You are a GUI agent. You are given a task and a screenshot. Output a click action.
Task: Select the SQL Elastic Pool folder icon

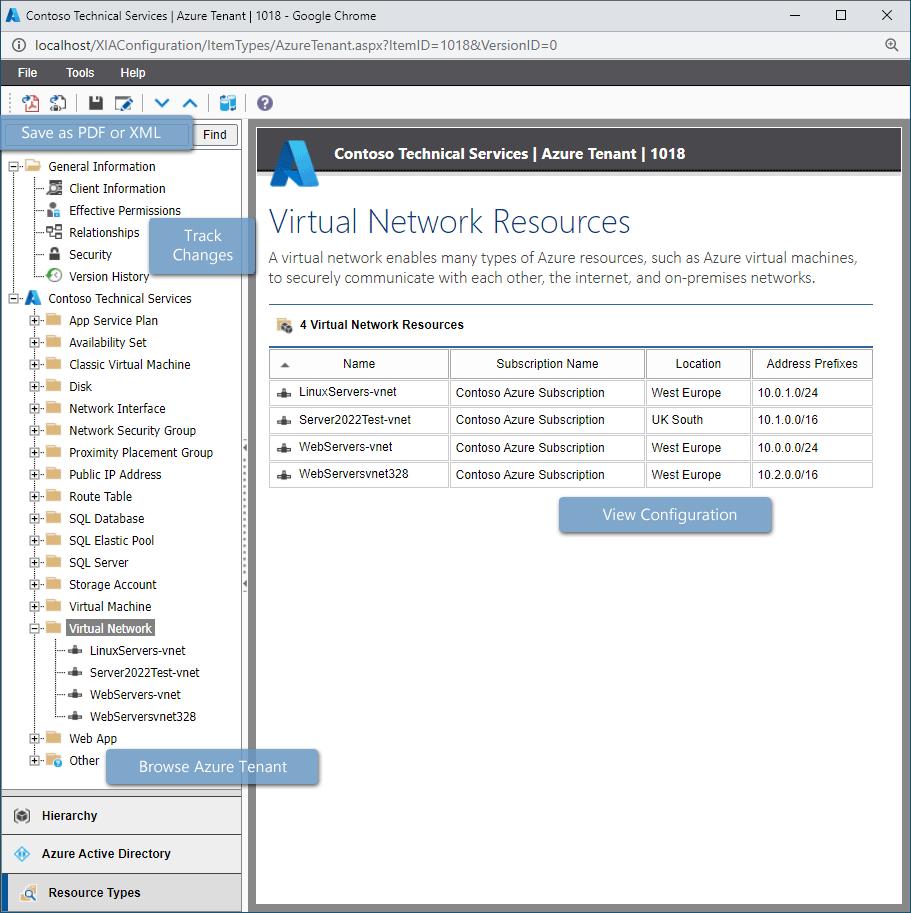54,540
